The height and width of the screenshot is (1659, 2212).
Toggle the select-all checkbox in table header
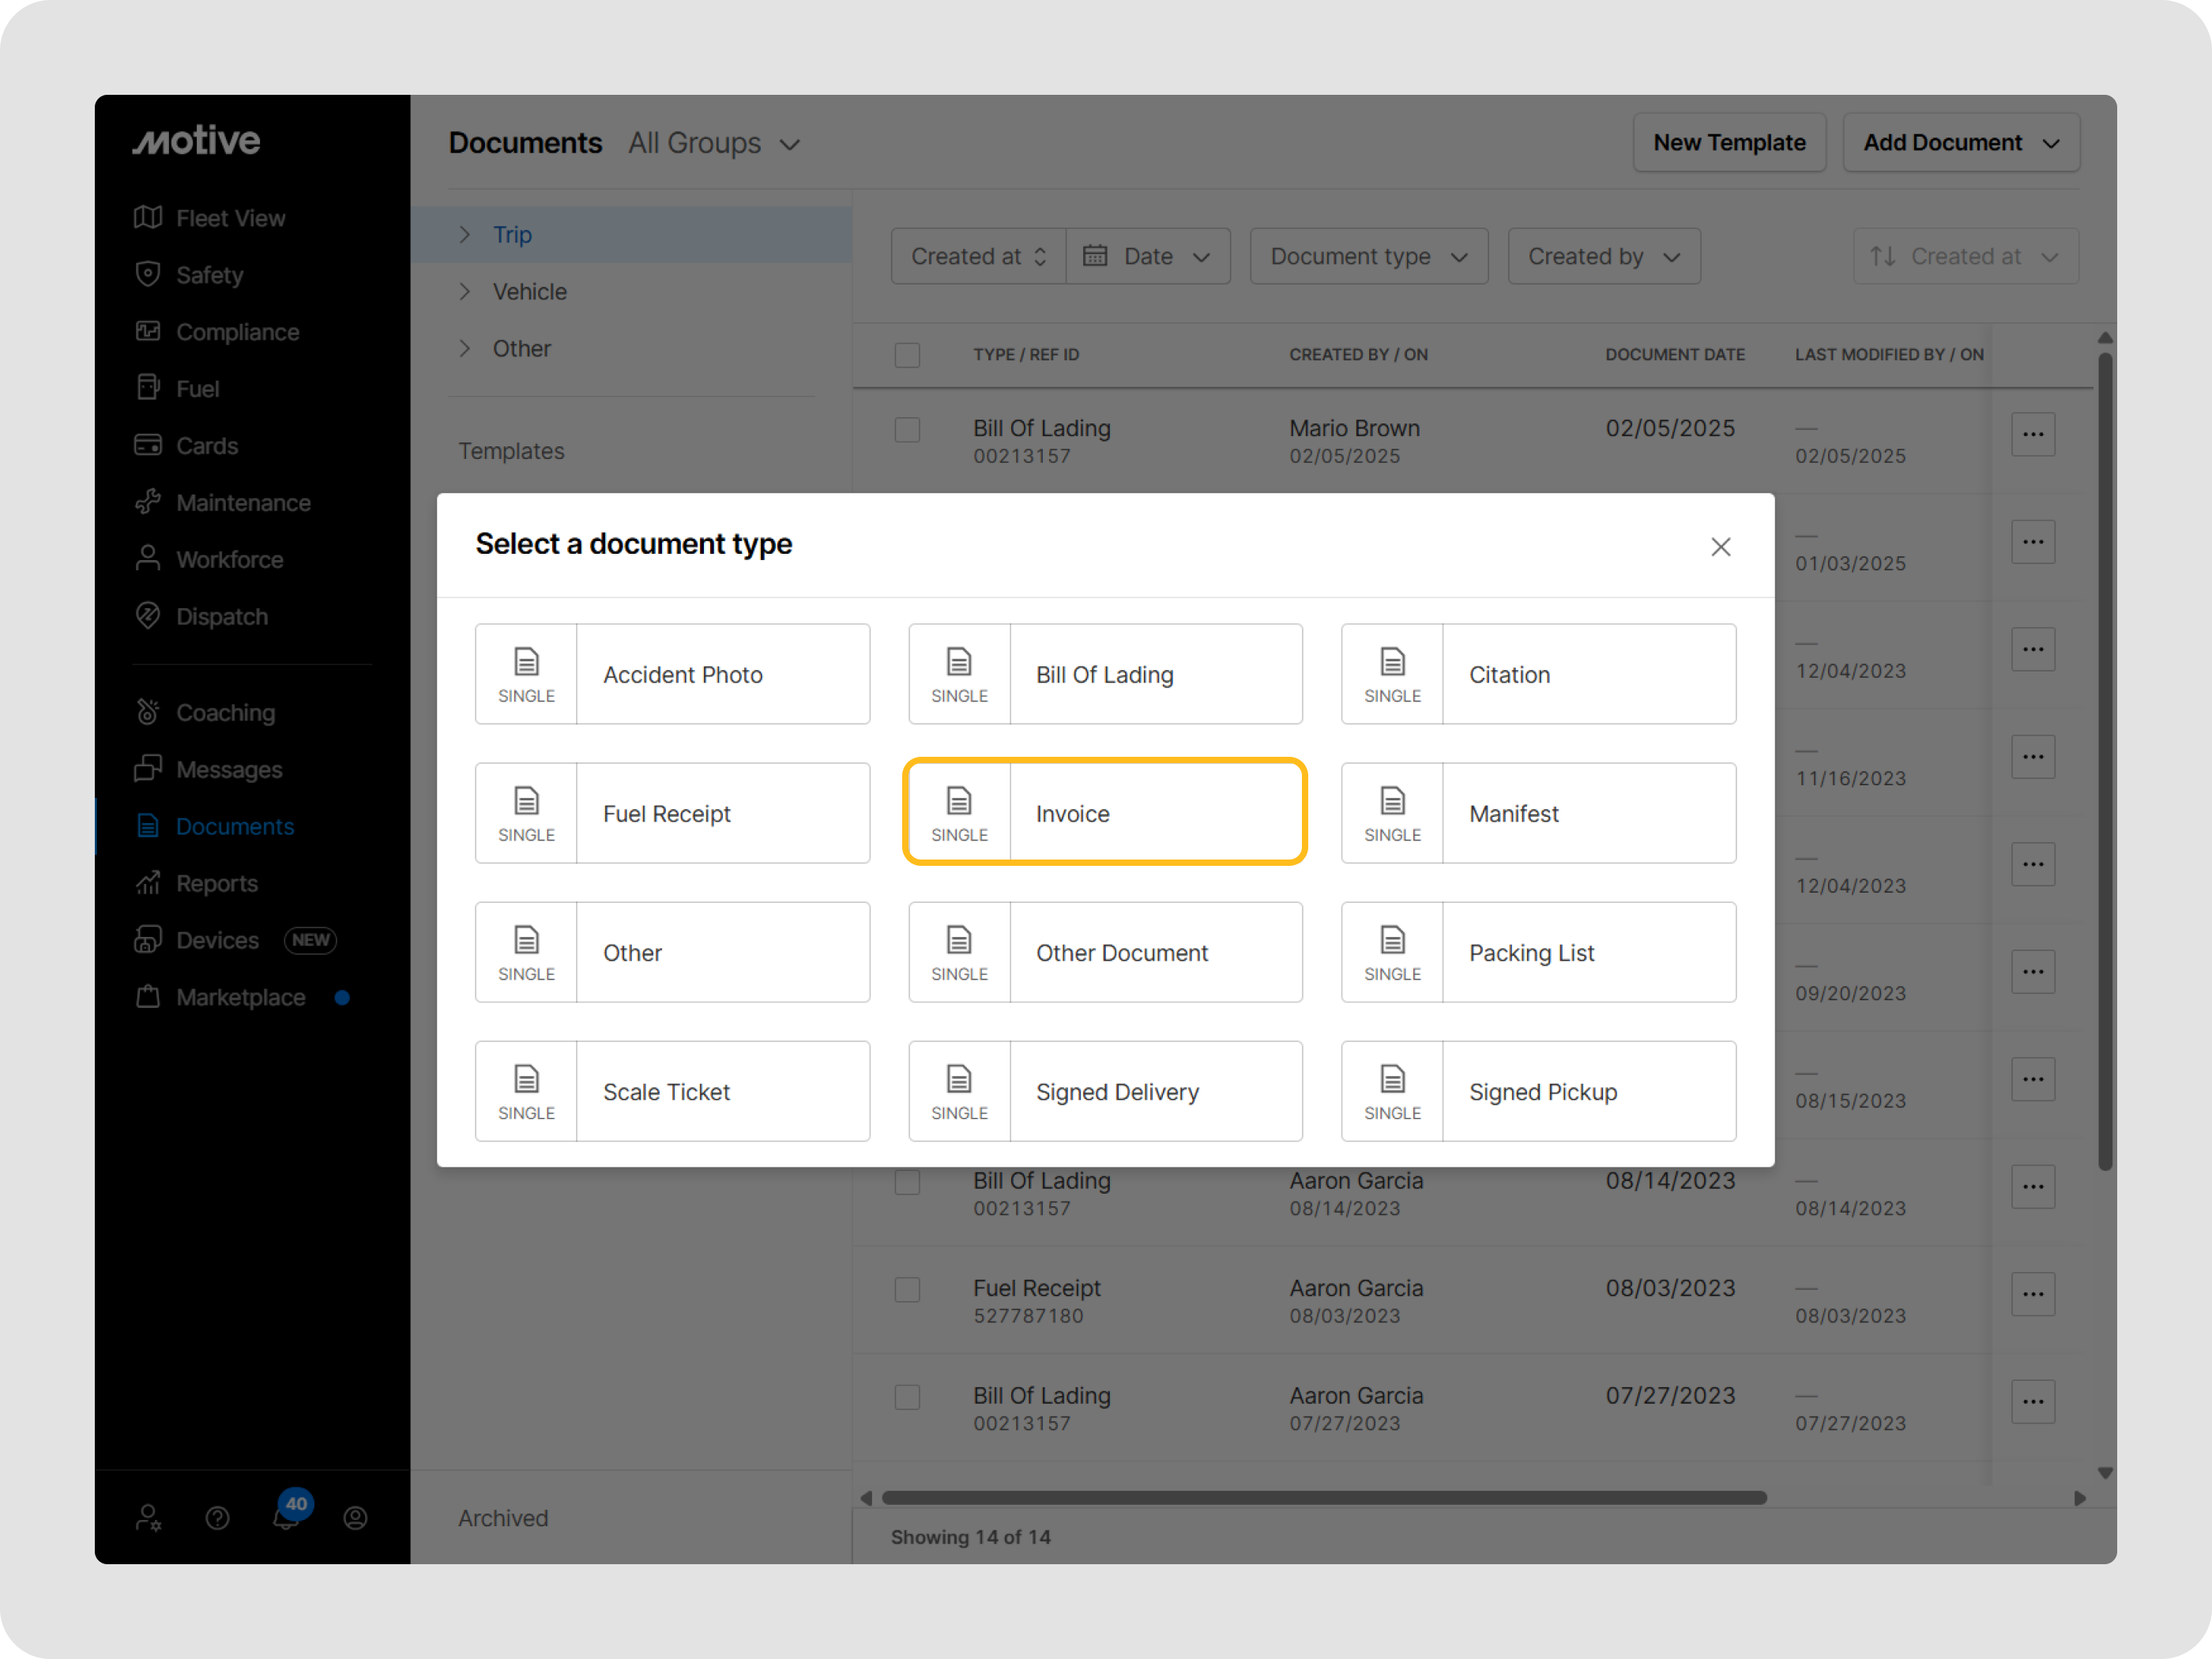[x=907, y=355]
